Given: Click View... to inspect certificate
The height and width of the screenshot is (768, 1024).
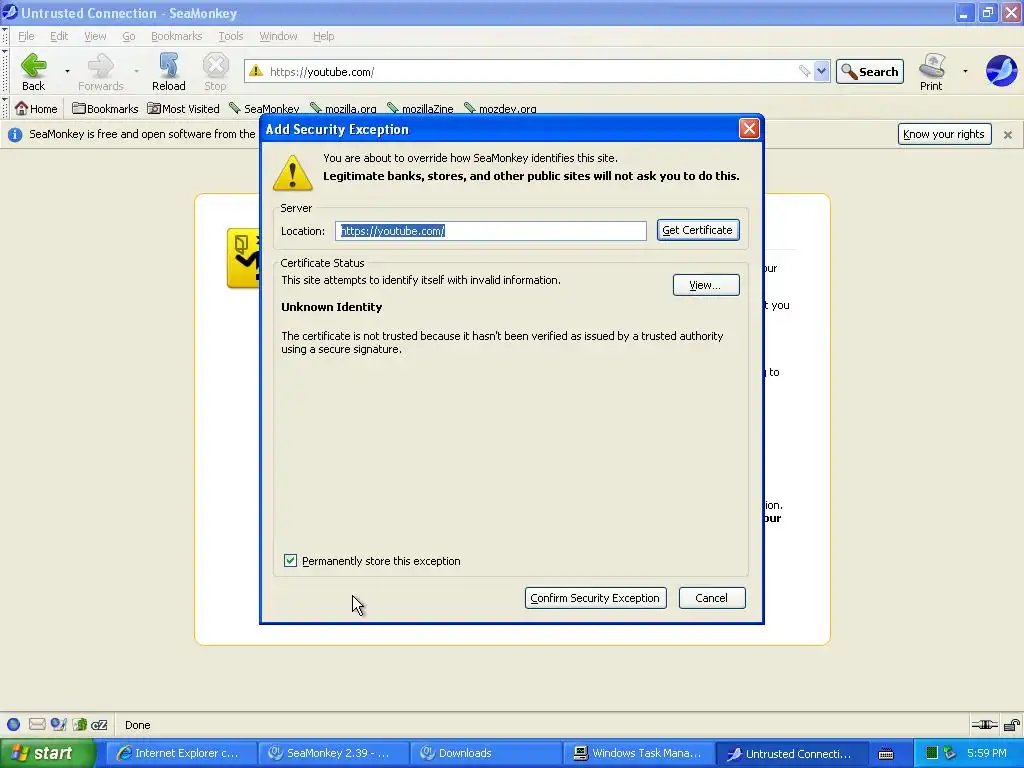Looking at the screenshot, I should pos(706,285).
